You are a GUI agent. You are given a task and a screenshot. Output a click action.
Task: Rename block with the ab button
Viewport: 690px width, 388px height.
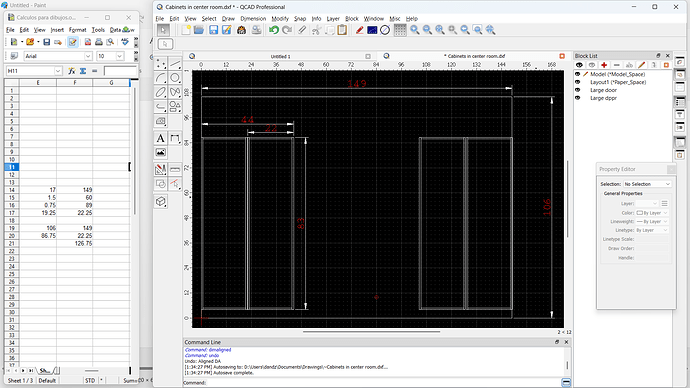[629, 65]
